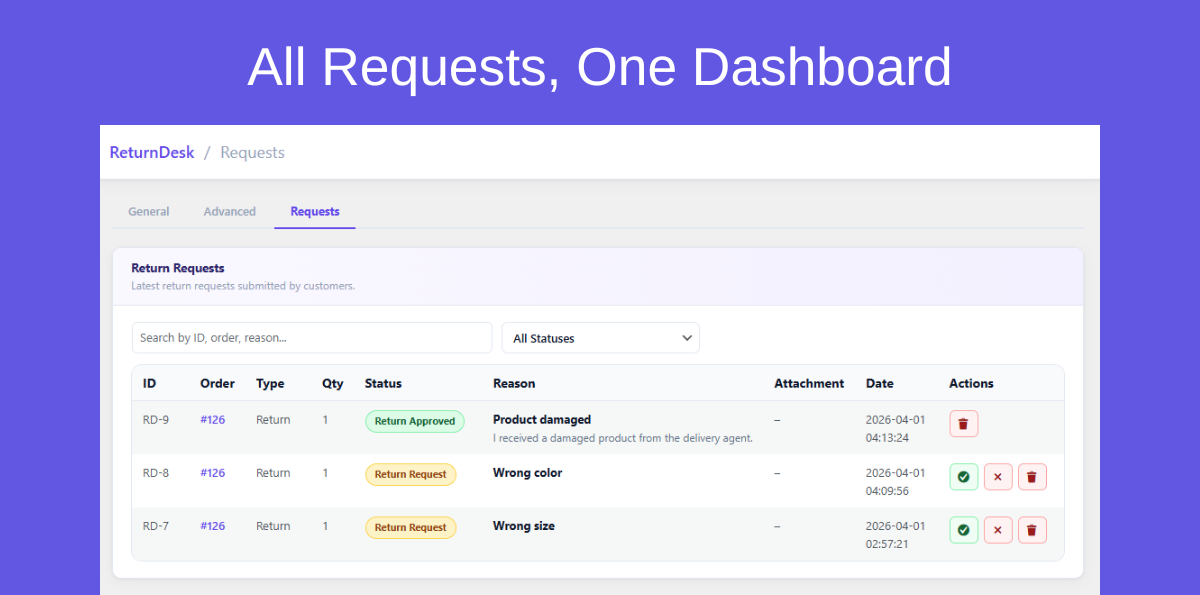Click the search by ID input field
This screenshot has height=595, width=1200.
(312, 338)
